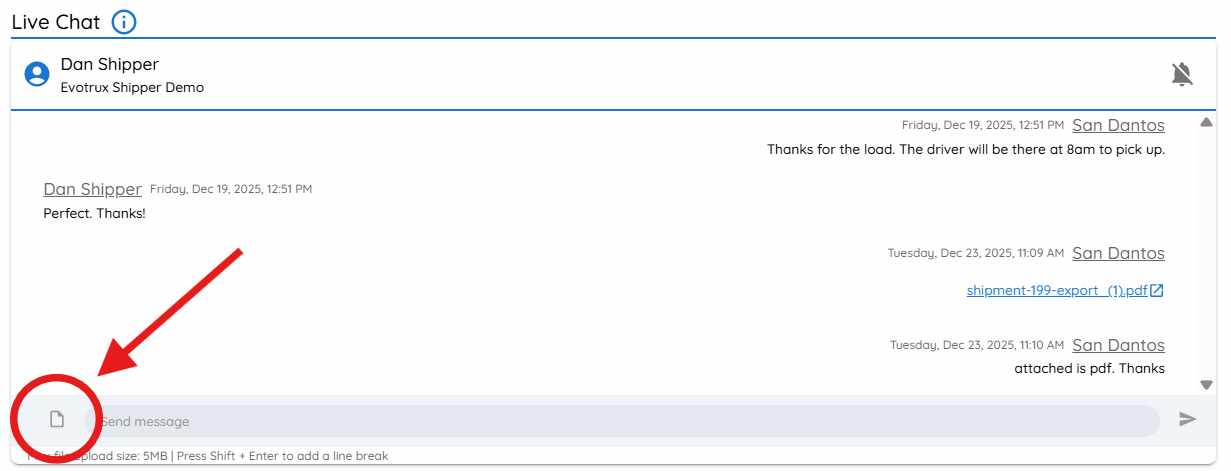Screen dimensions: 1231x471
Task: Open the Dan Shipper sender name link
Action: tap(92, 189)
